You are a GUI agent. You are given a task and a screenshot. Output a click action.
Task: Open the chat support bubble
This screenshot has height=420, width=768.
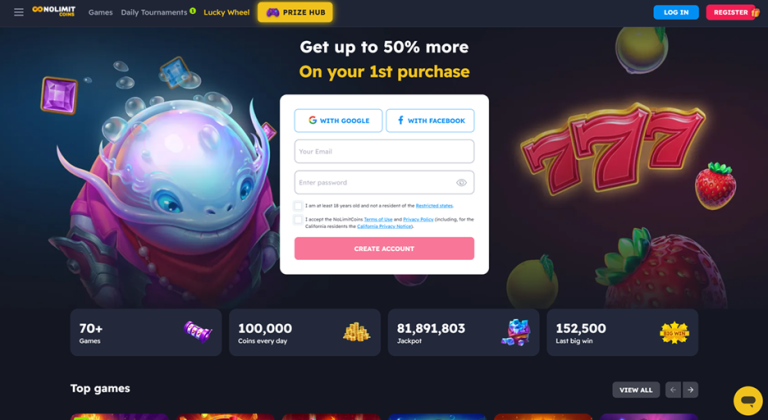coord(748,400)
